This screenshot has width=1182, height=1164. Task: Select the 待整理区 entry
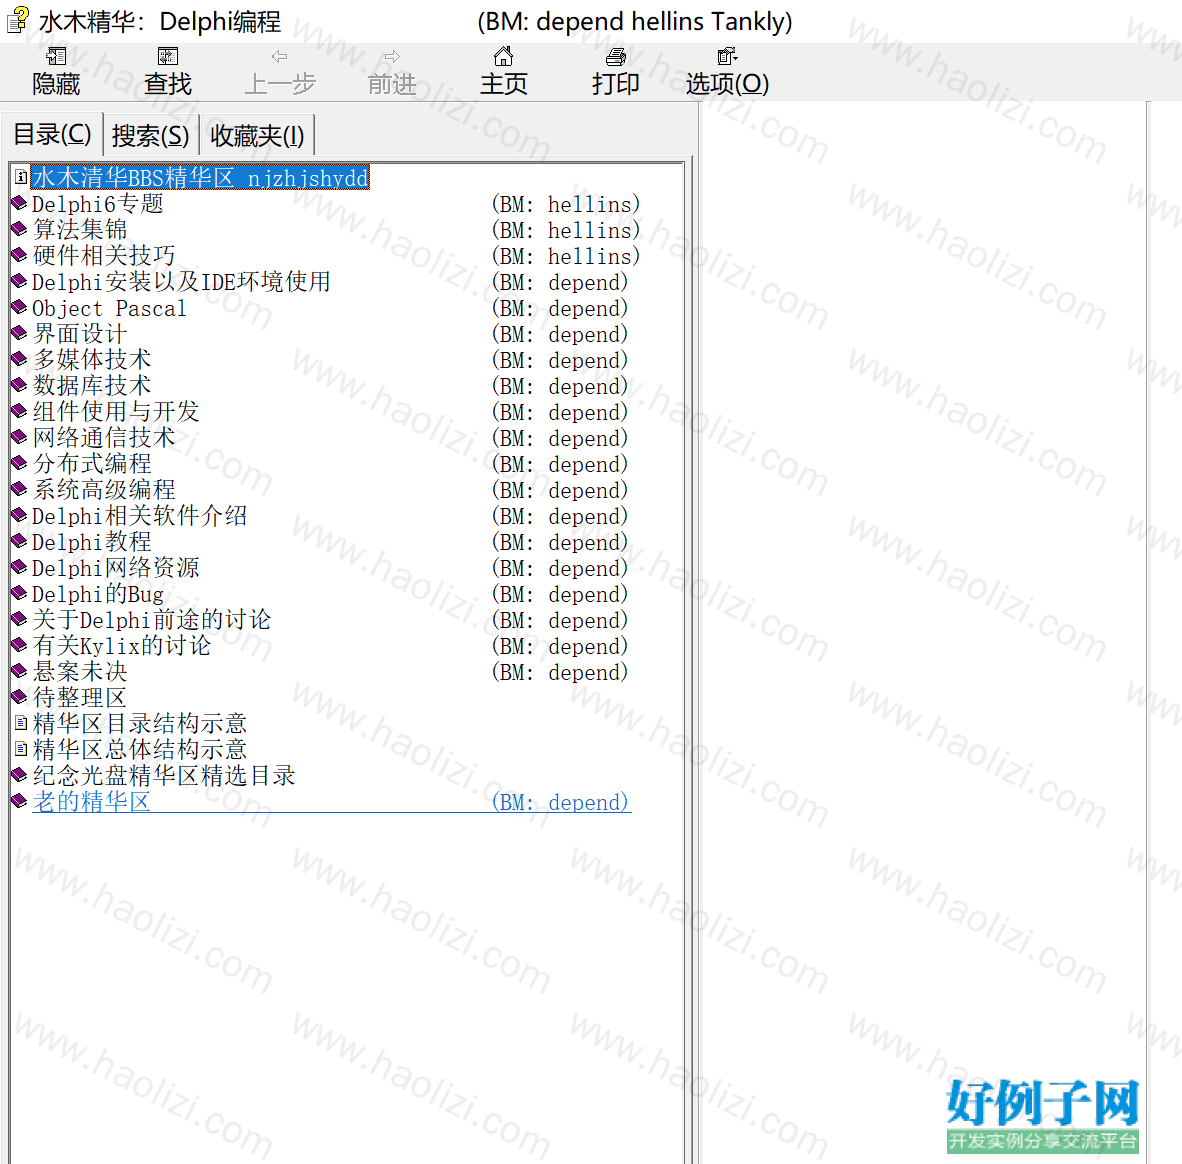click(80, 698)
